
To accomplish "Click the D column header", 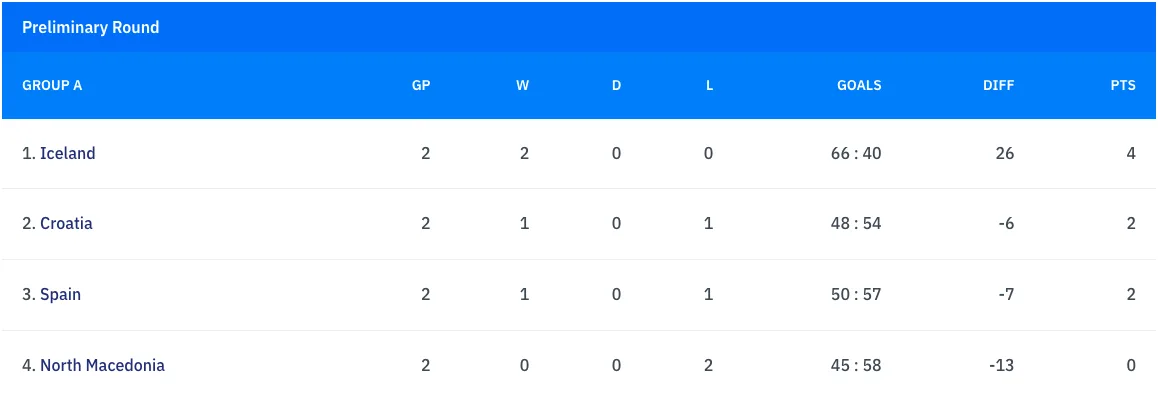I will [x=616, y=85].
